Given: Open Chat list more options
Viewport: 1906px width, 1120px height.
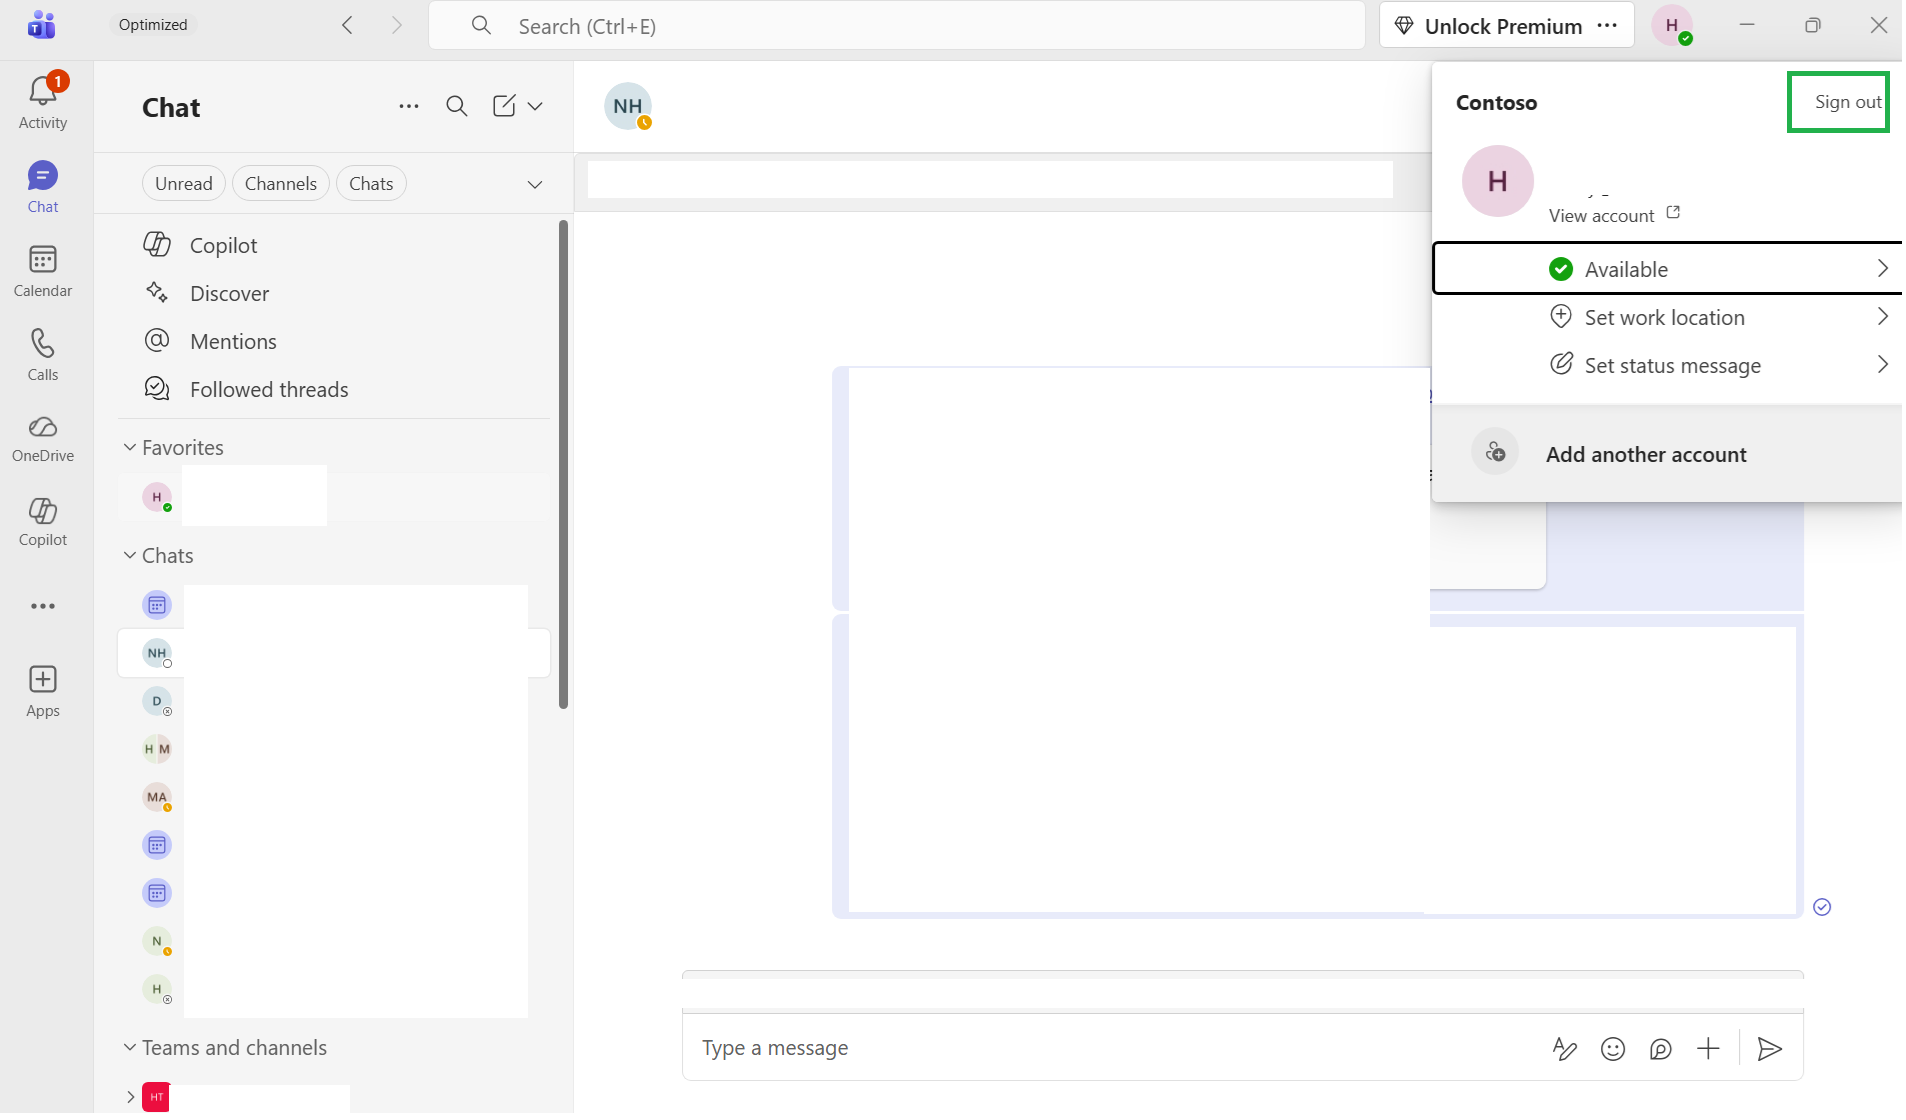Looking at the screenshot, I should [x=409, y=106].
